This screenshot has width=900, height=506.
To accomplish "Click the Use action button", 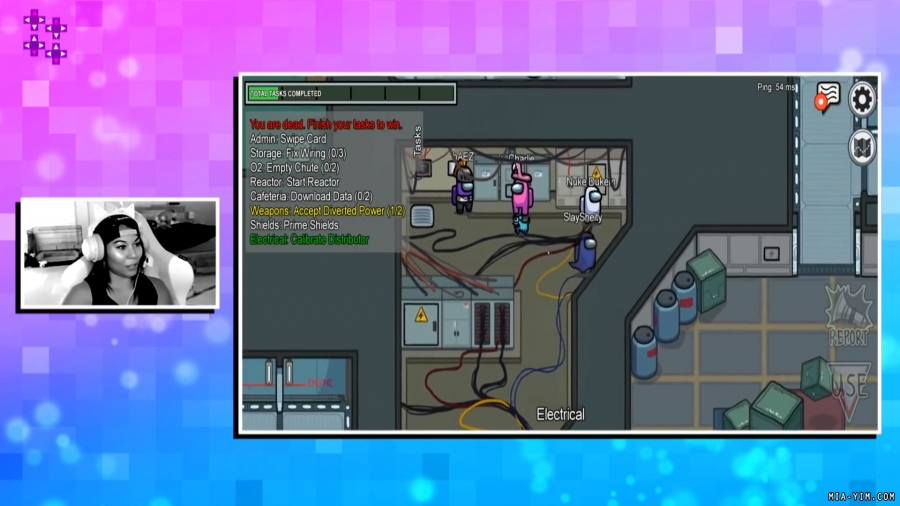I will tap(849, 391).
